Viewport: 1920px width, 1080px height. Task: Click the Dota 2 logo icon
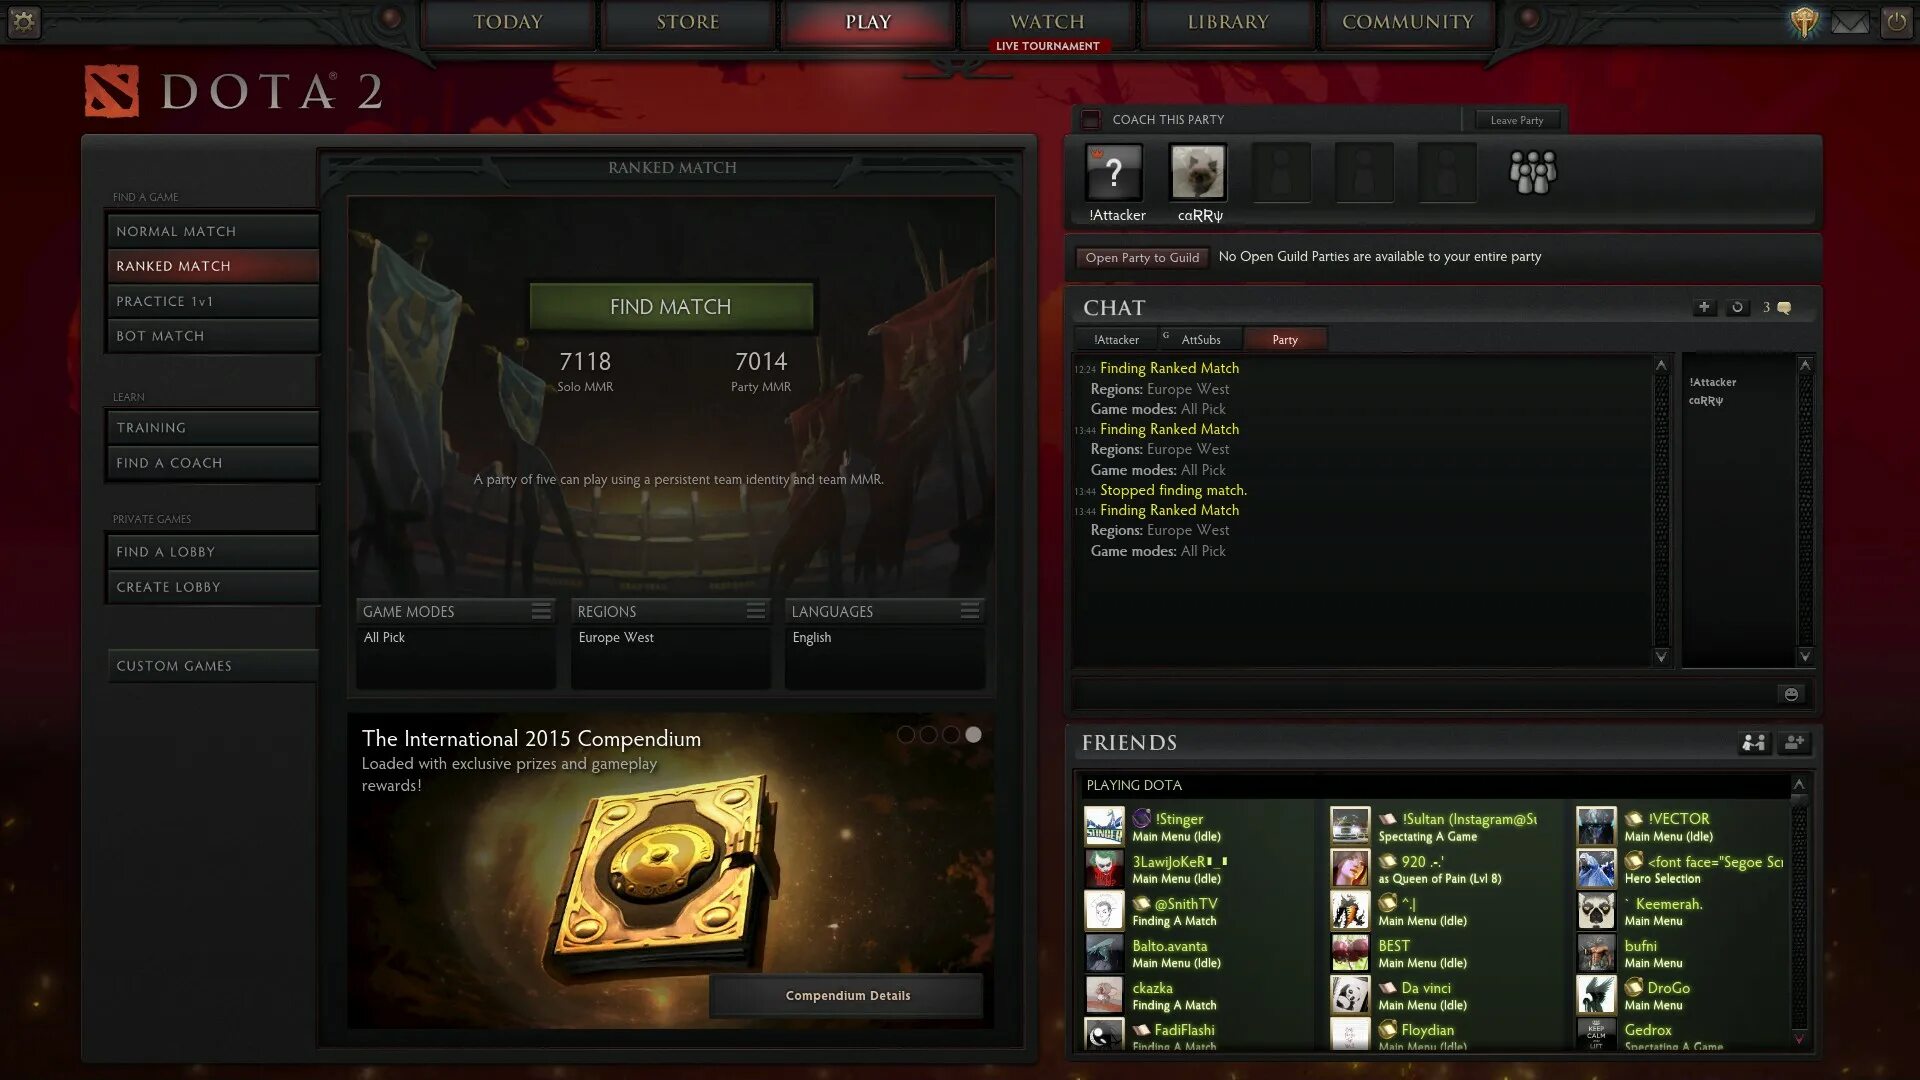pyautogui.click(x=109, y=91)
